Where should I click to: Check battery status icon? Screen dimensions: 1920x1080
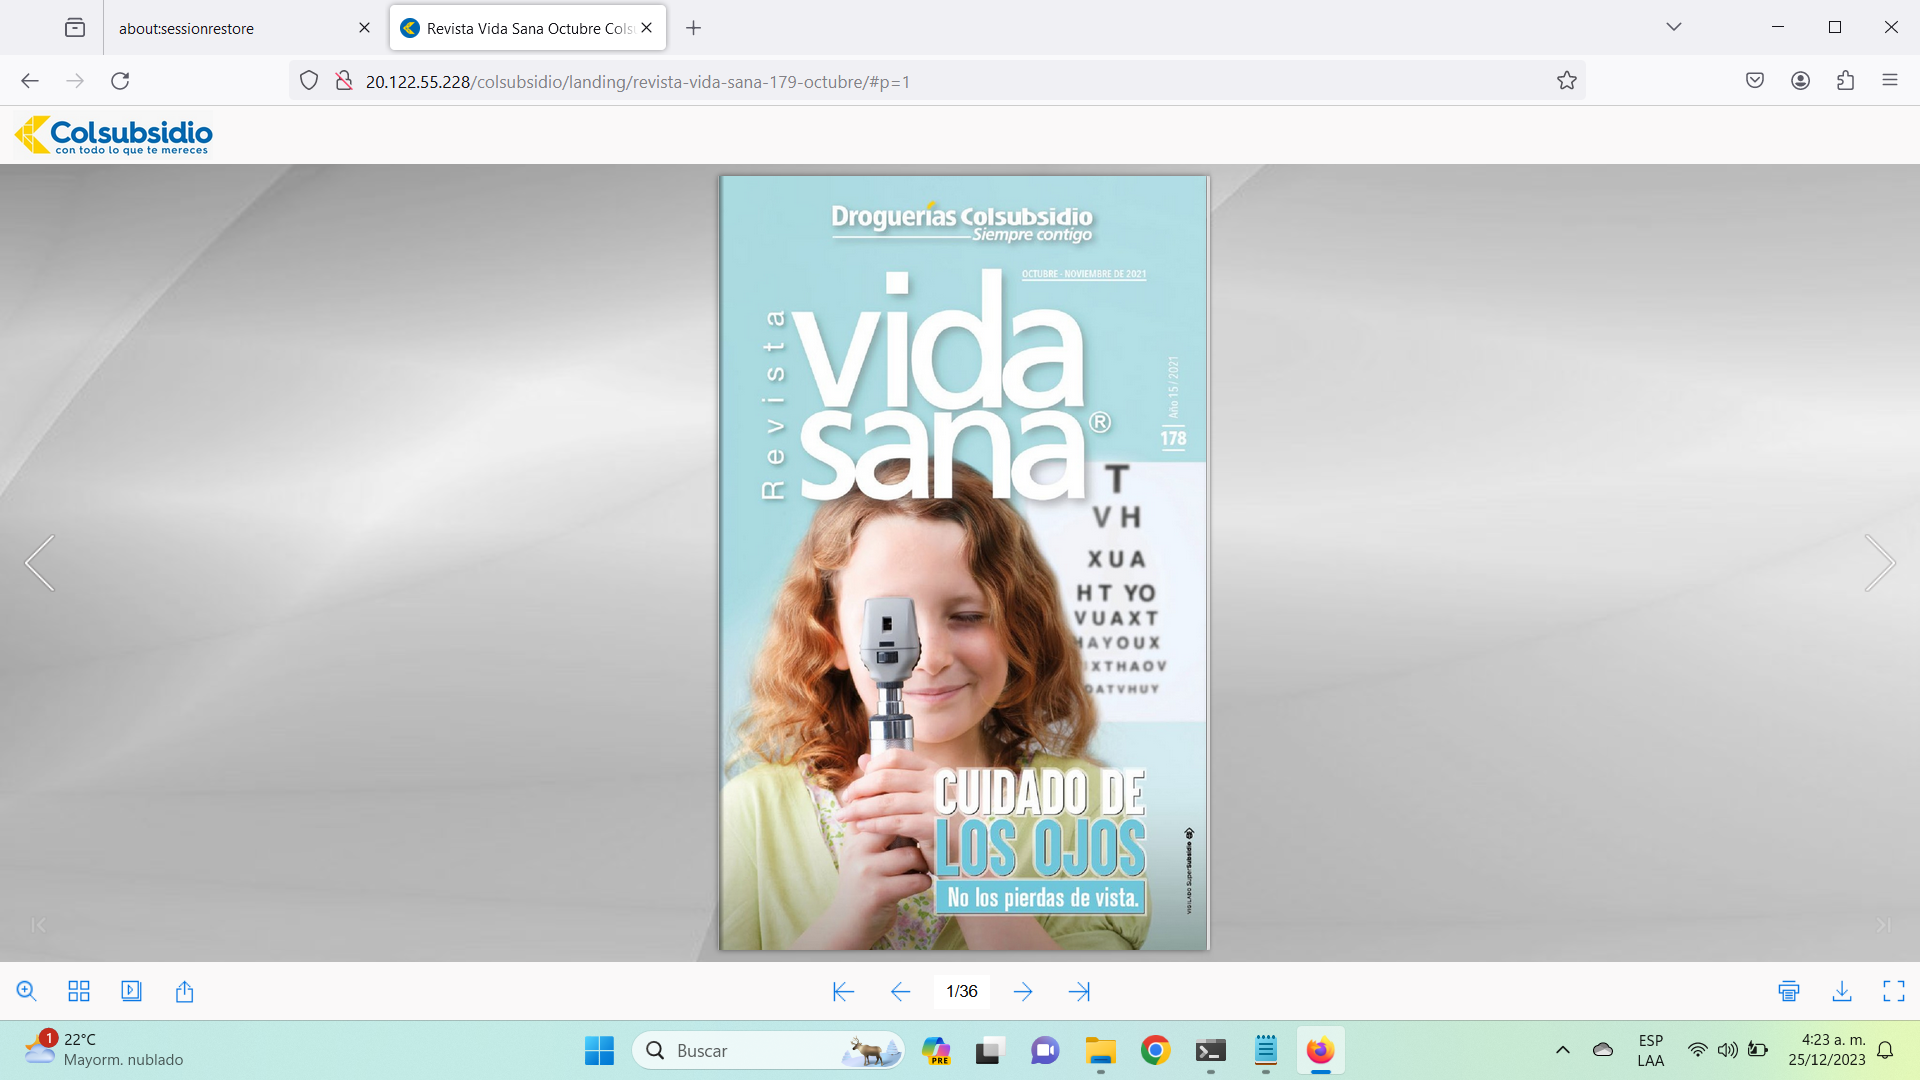[x=1758, y=1050]
